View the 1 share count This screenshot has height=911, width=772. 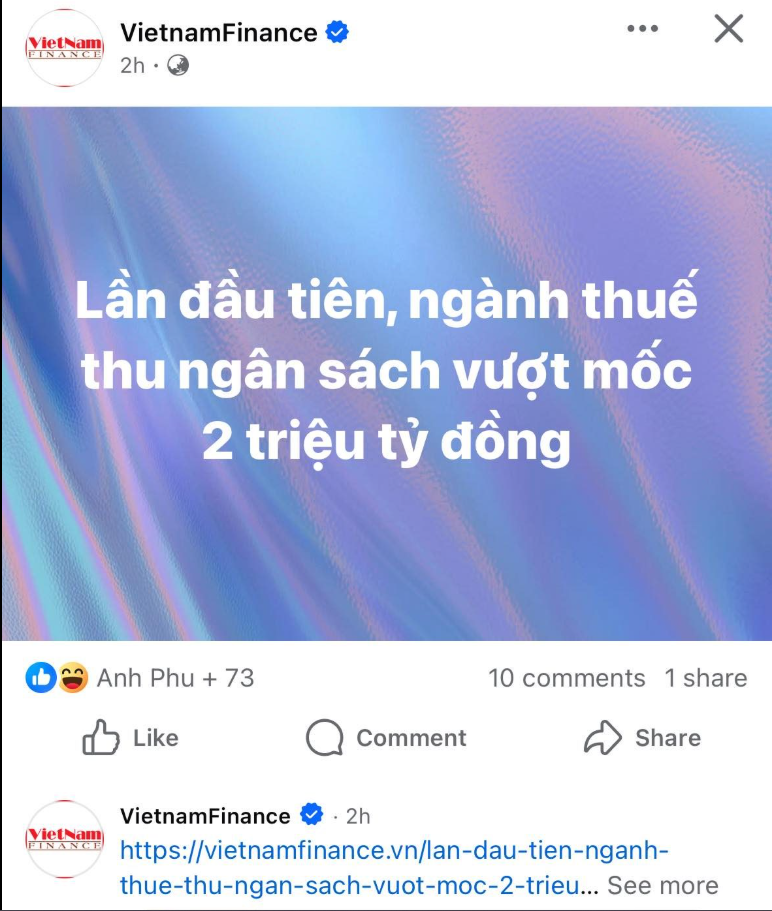706,678
